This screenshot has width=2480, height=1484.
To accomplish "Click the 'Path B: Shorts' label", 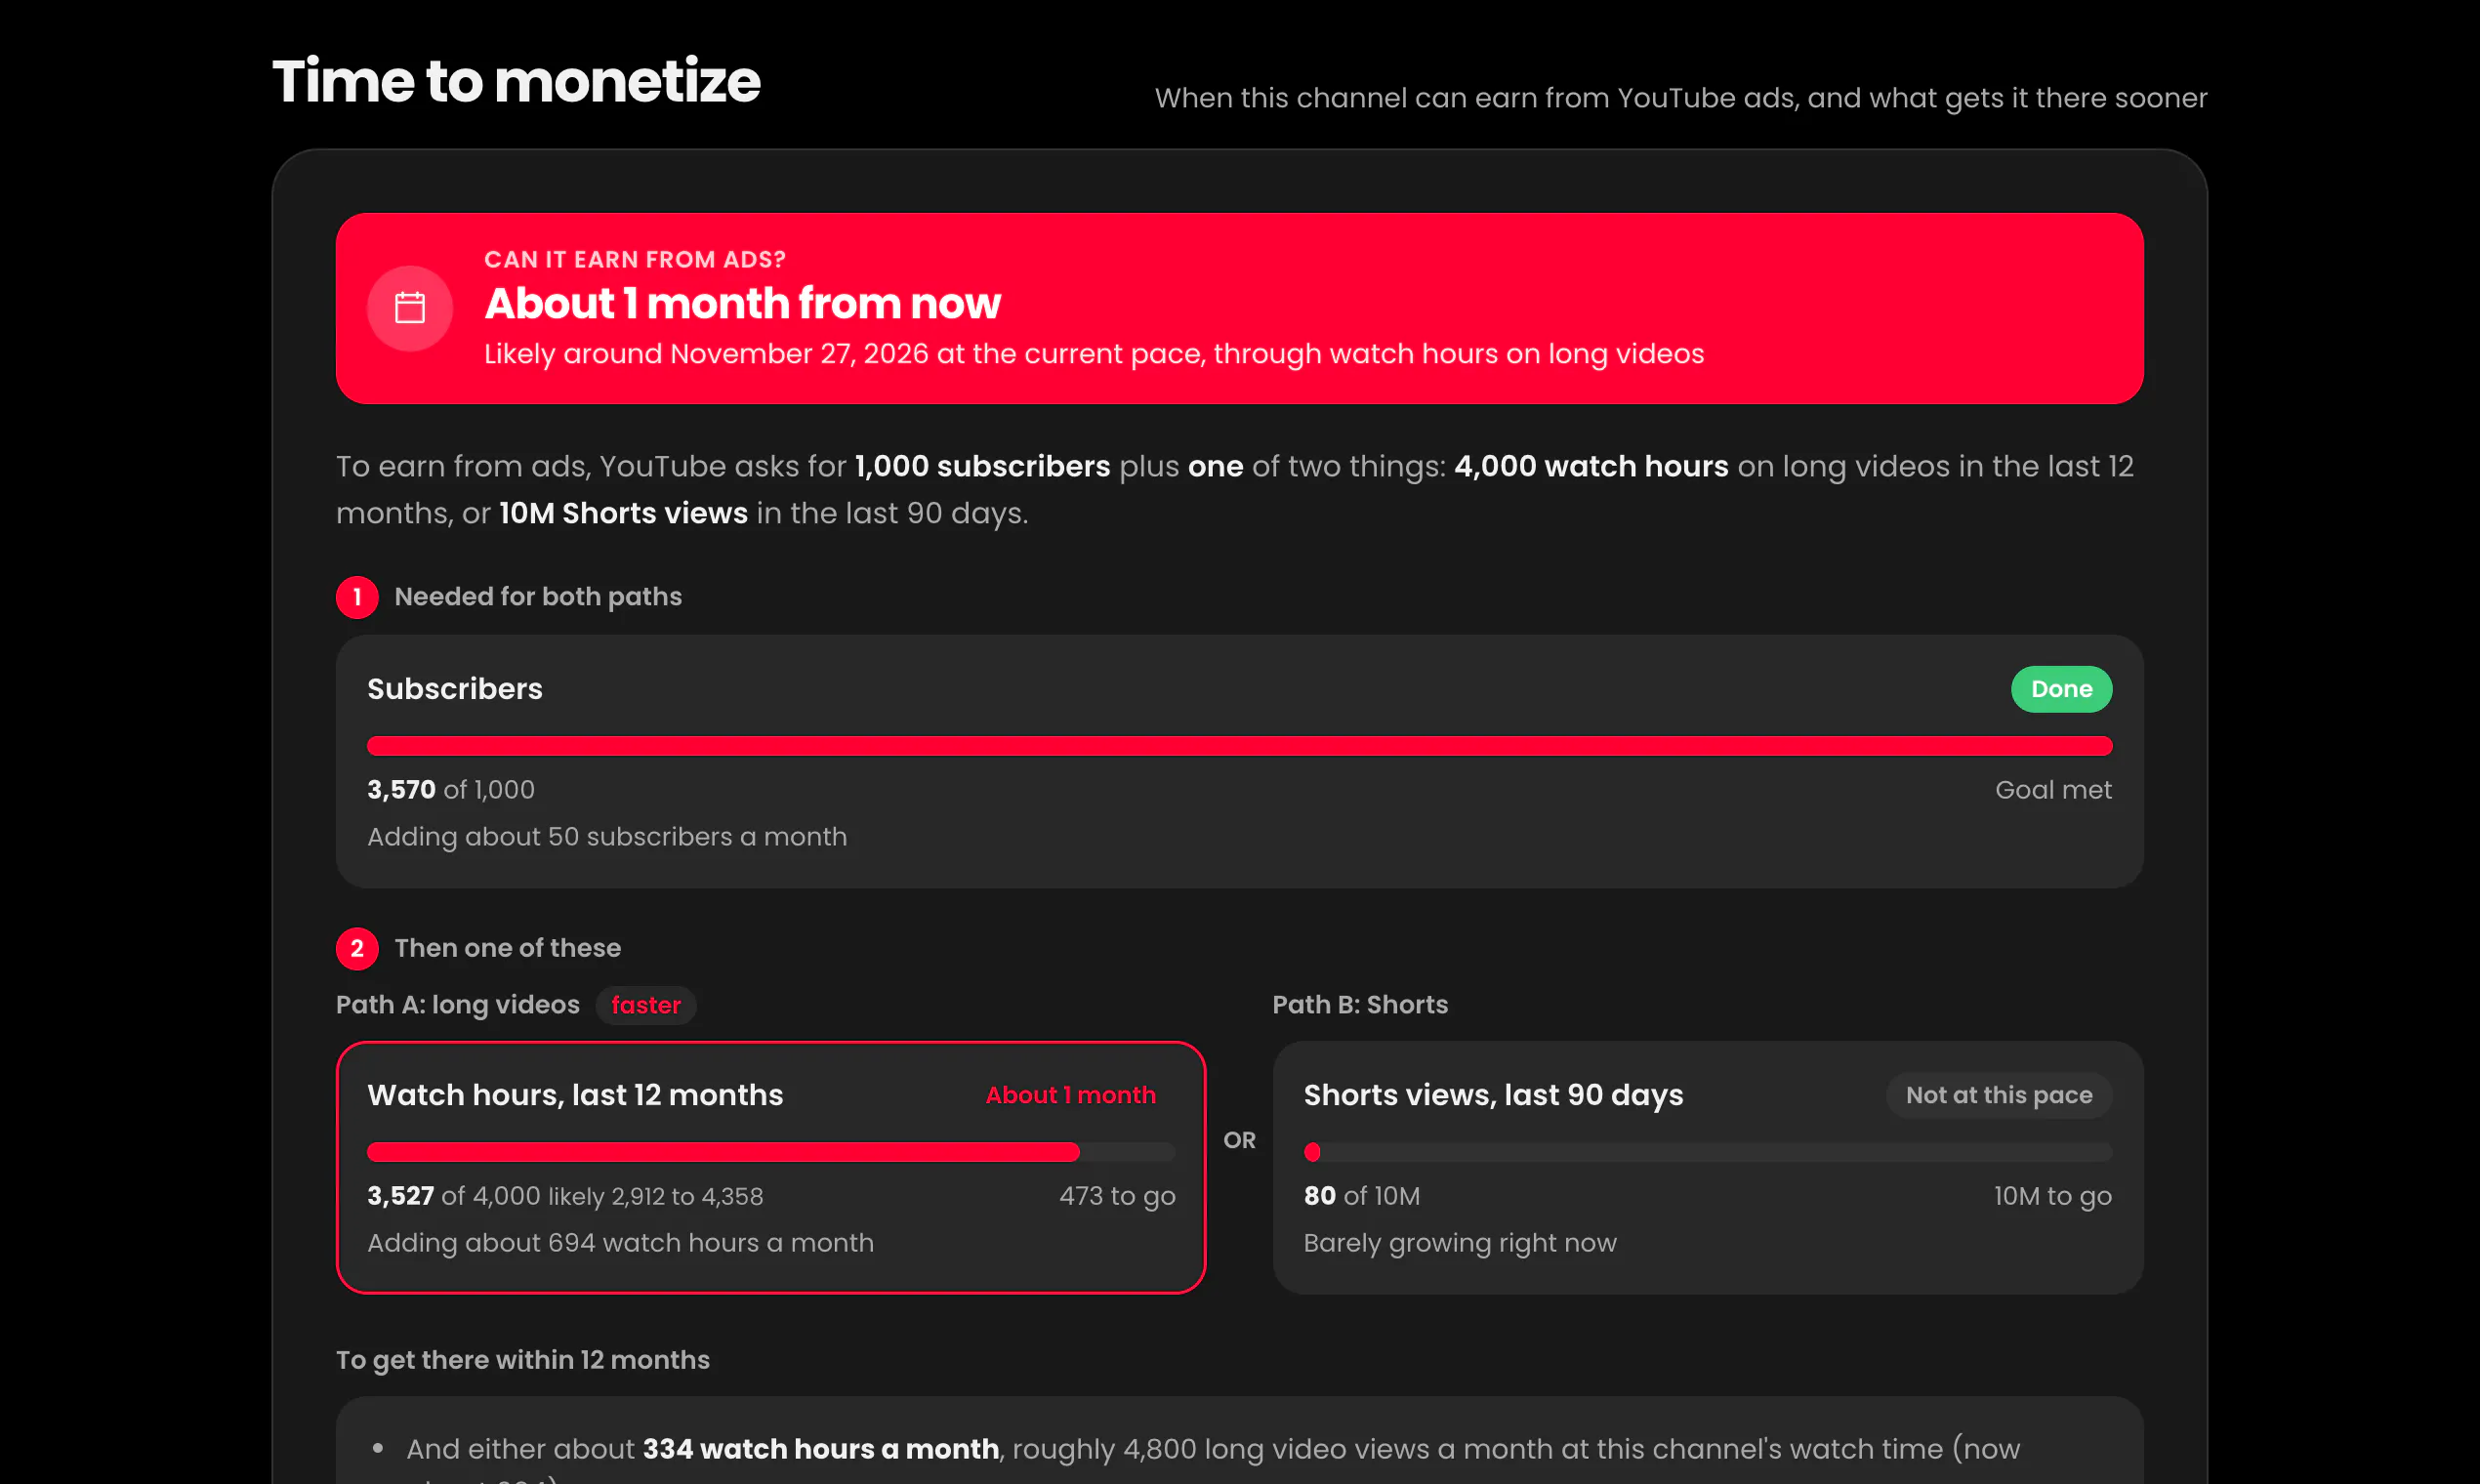I will click(x=1360, y=1005).
